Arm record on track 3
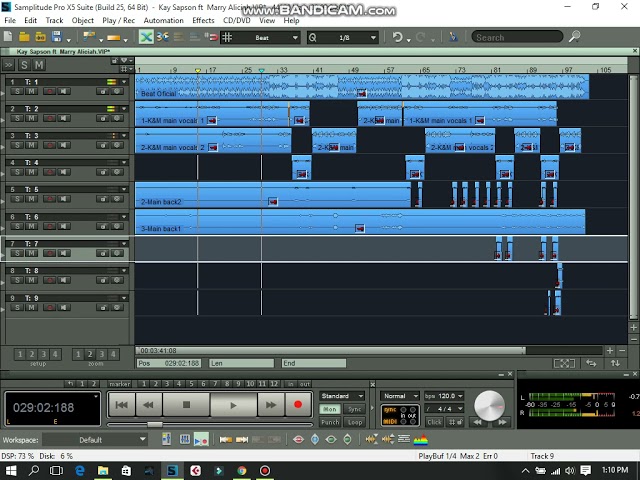The width and height of the screenshot is (640, 480). [x=49, y=145]
